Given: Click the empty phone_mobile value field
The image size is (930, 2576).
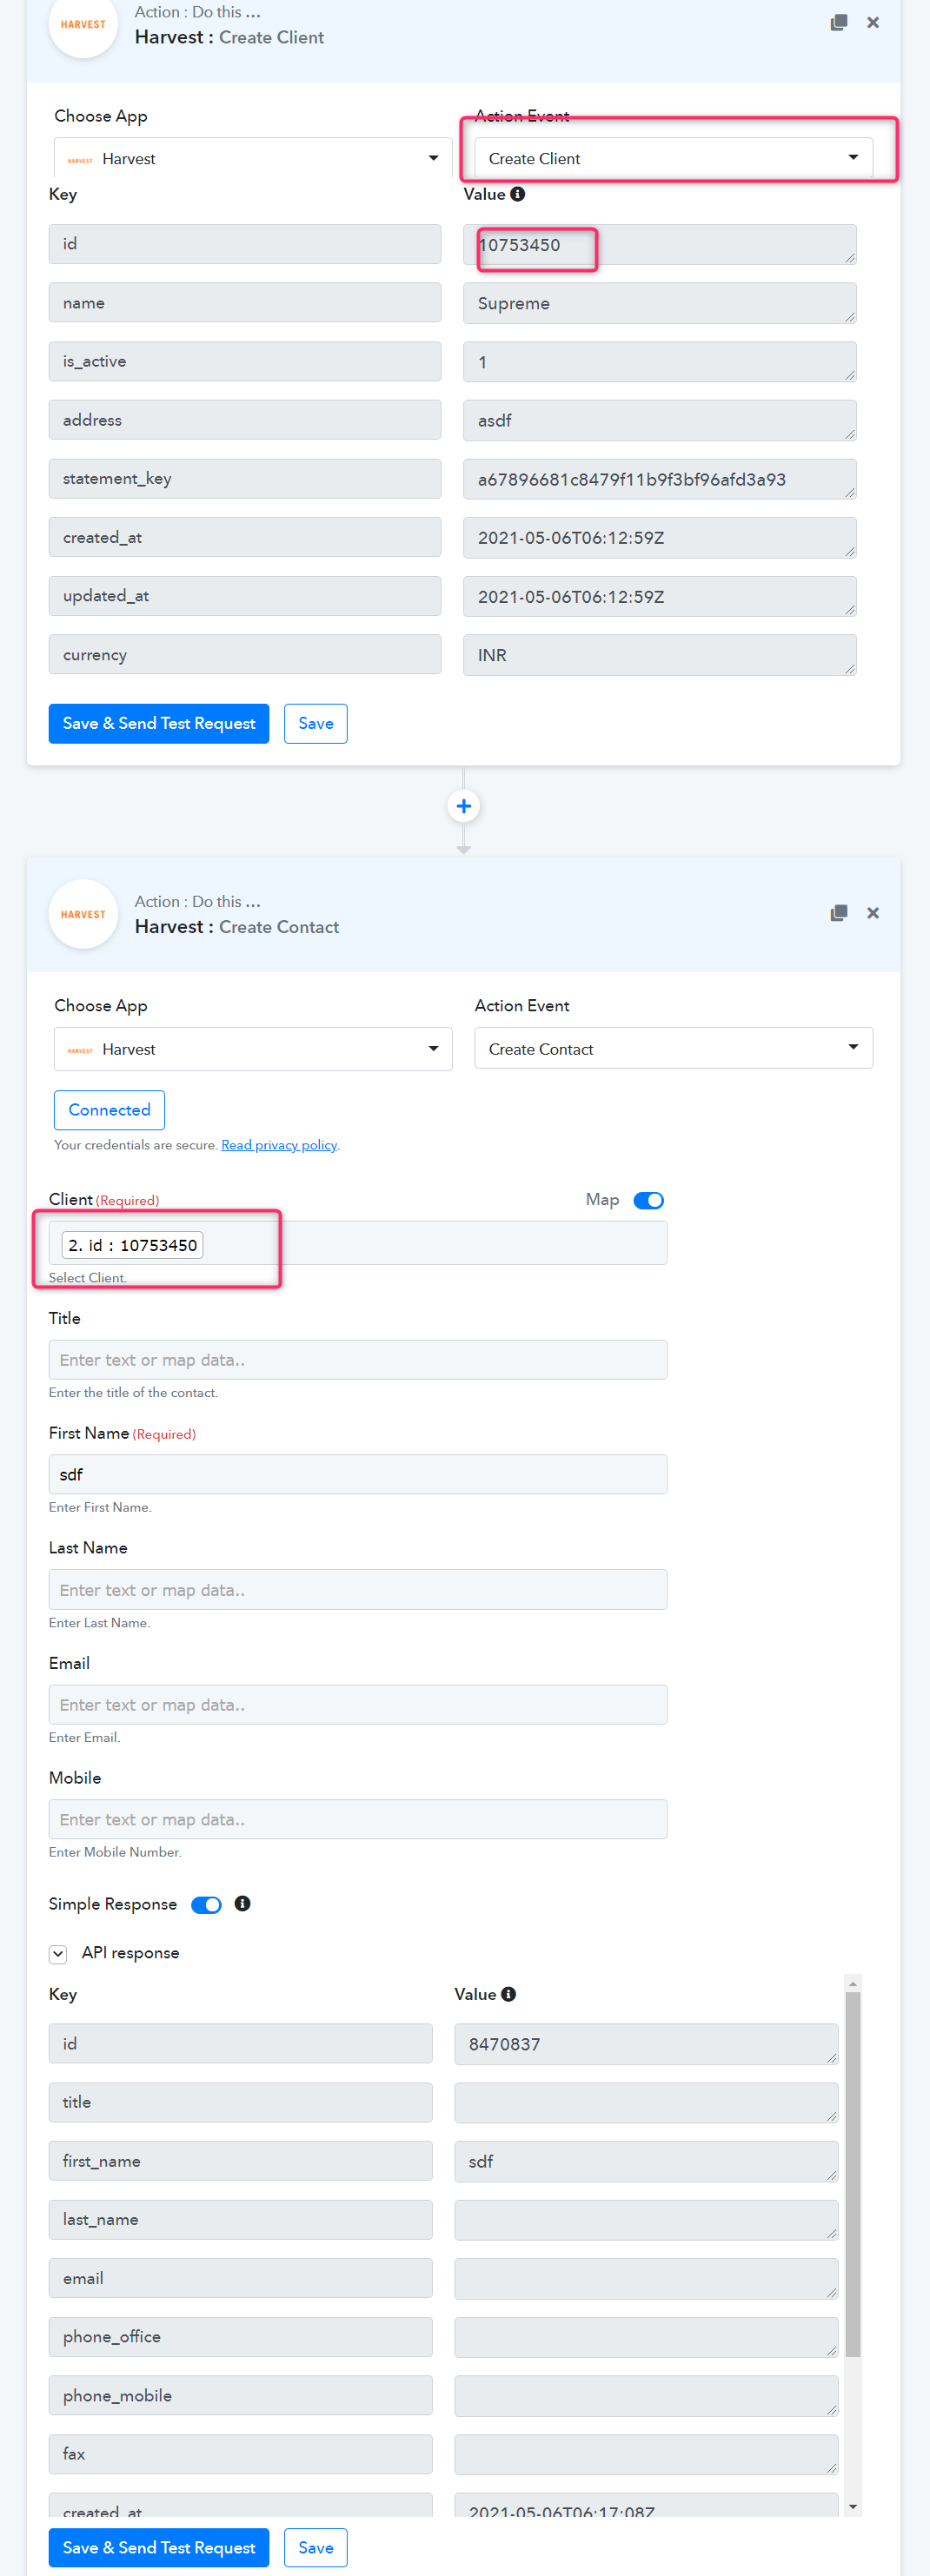Looking at the screenshot, I should [x=646, y=2396].
